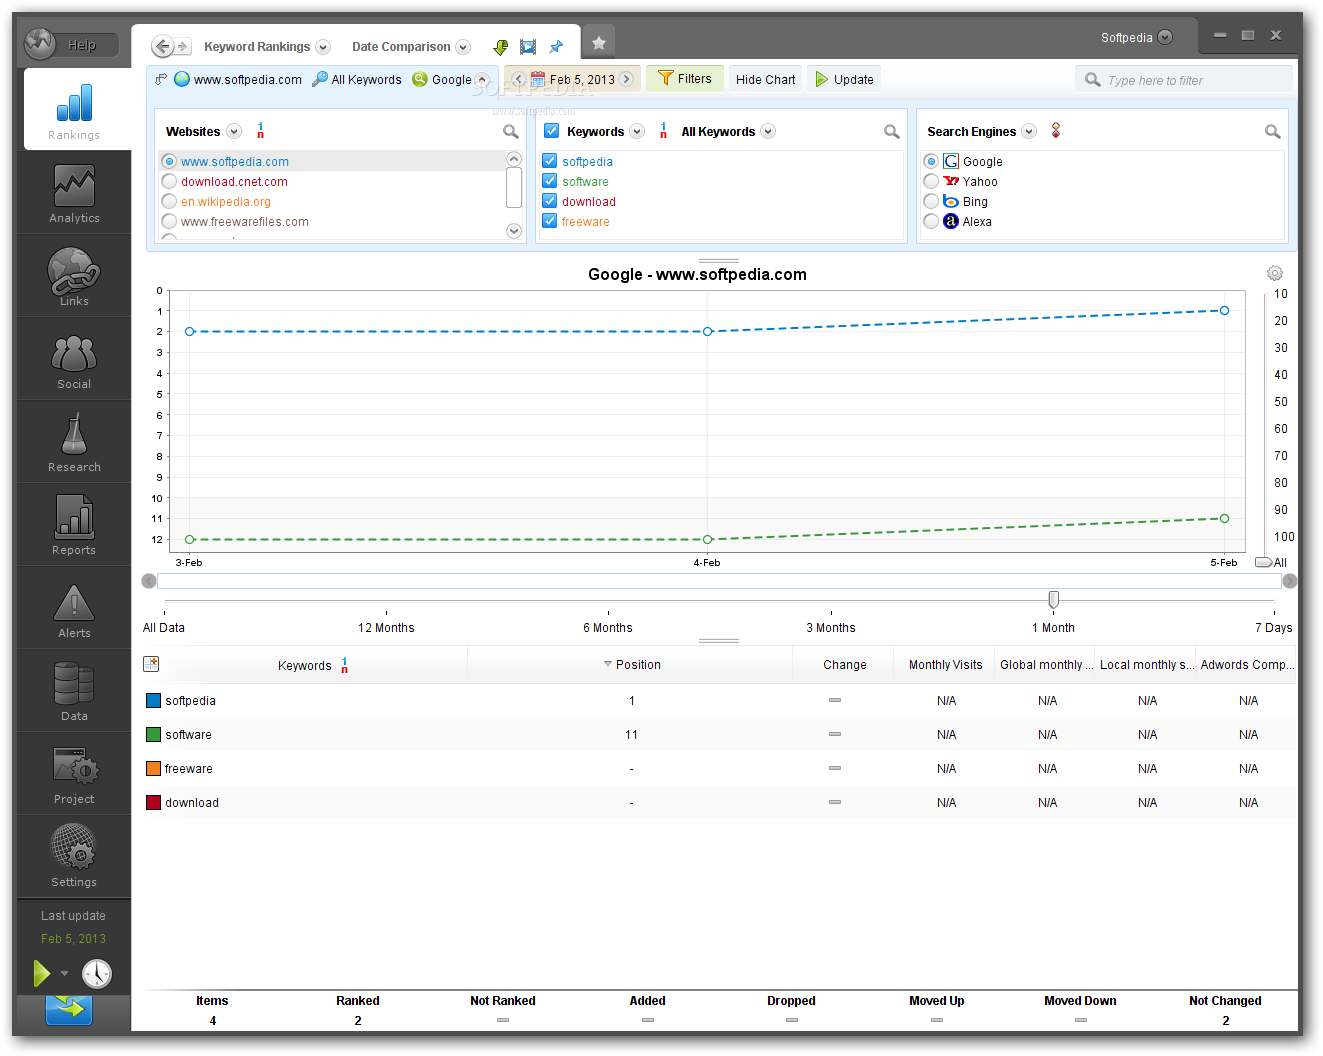Viewport: 1323px width, 1056px height.
Task: Click the Hide Chart button
Action: tap(765, 79)
